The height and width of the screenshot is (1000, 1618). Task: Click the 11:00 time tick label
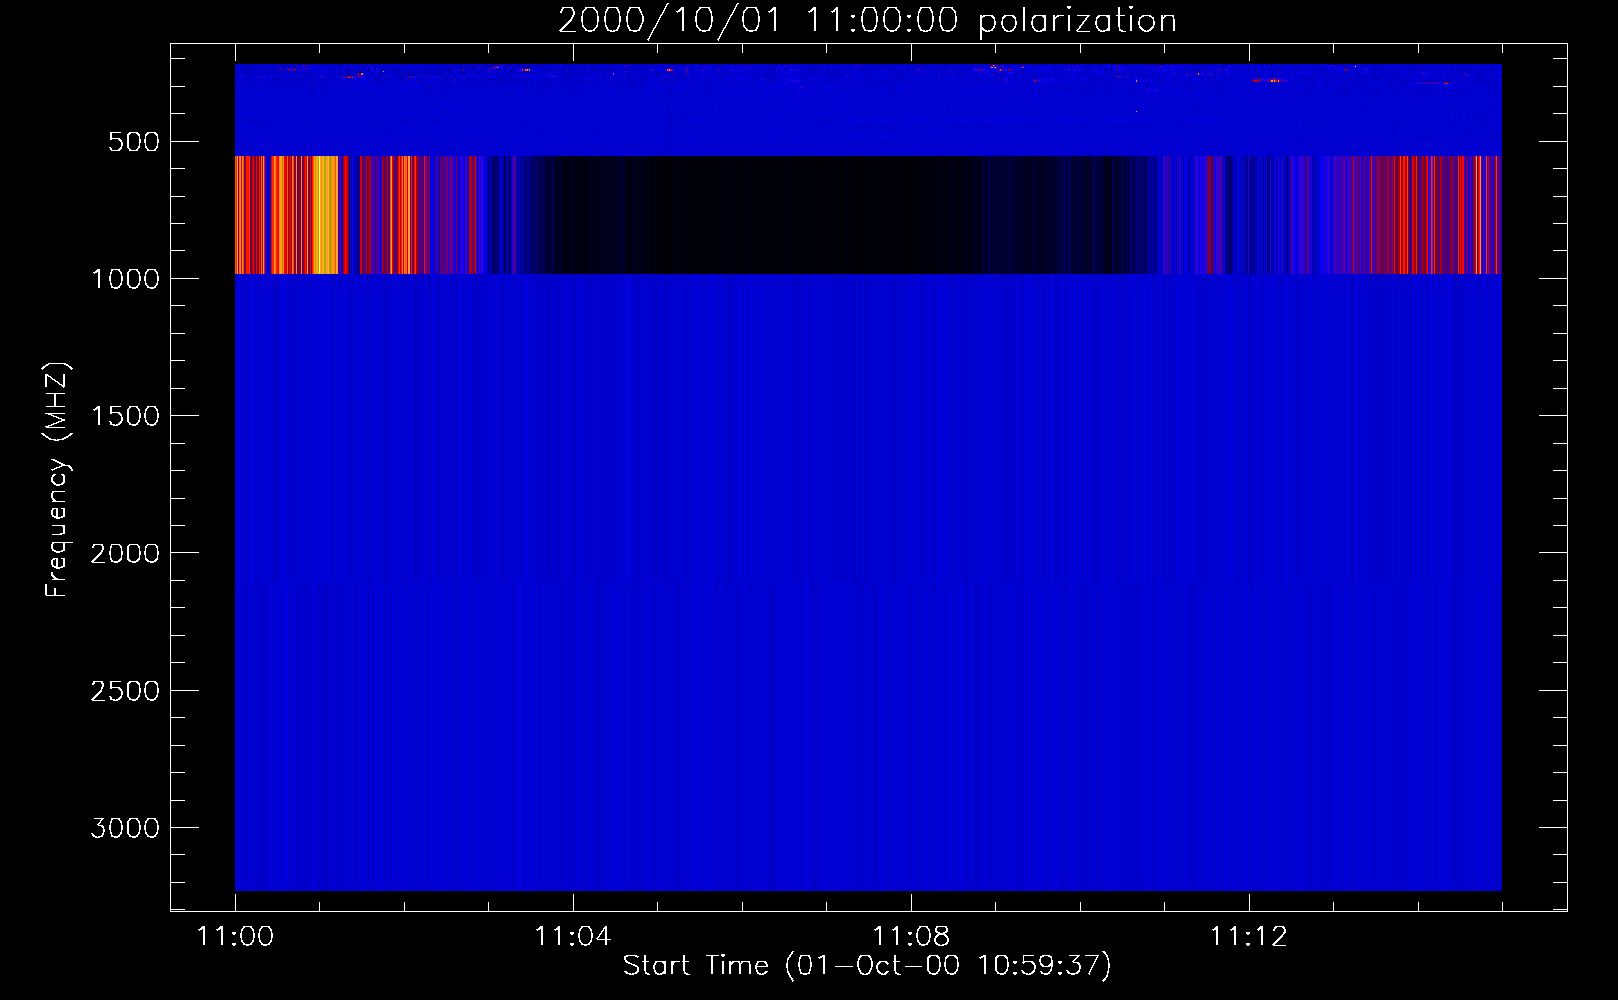tap(235, 936)
